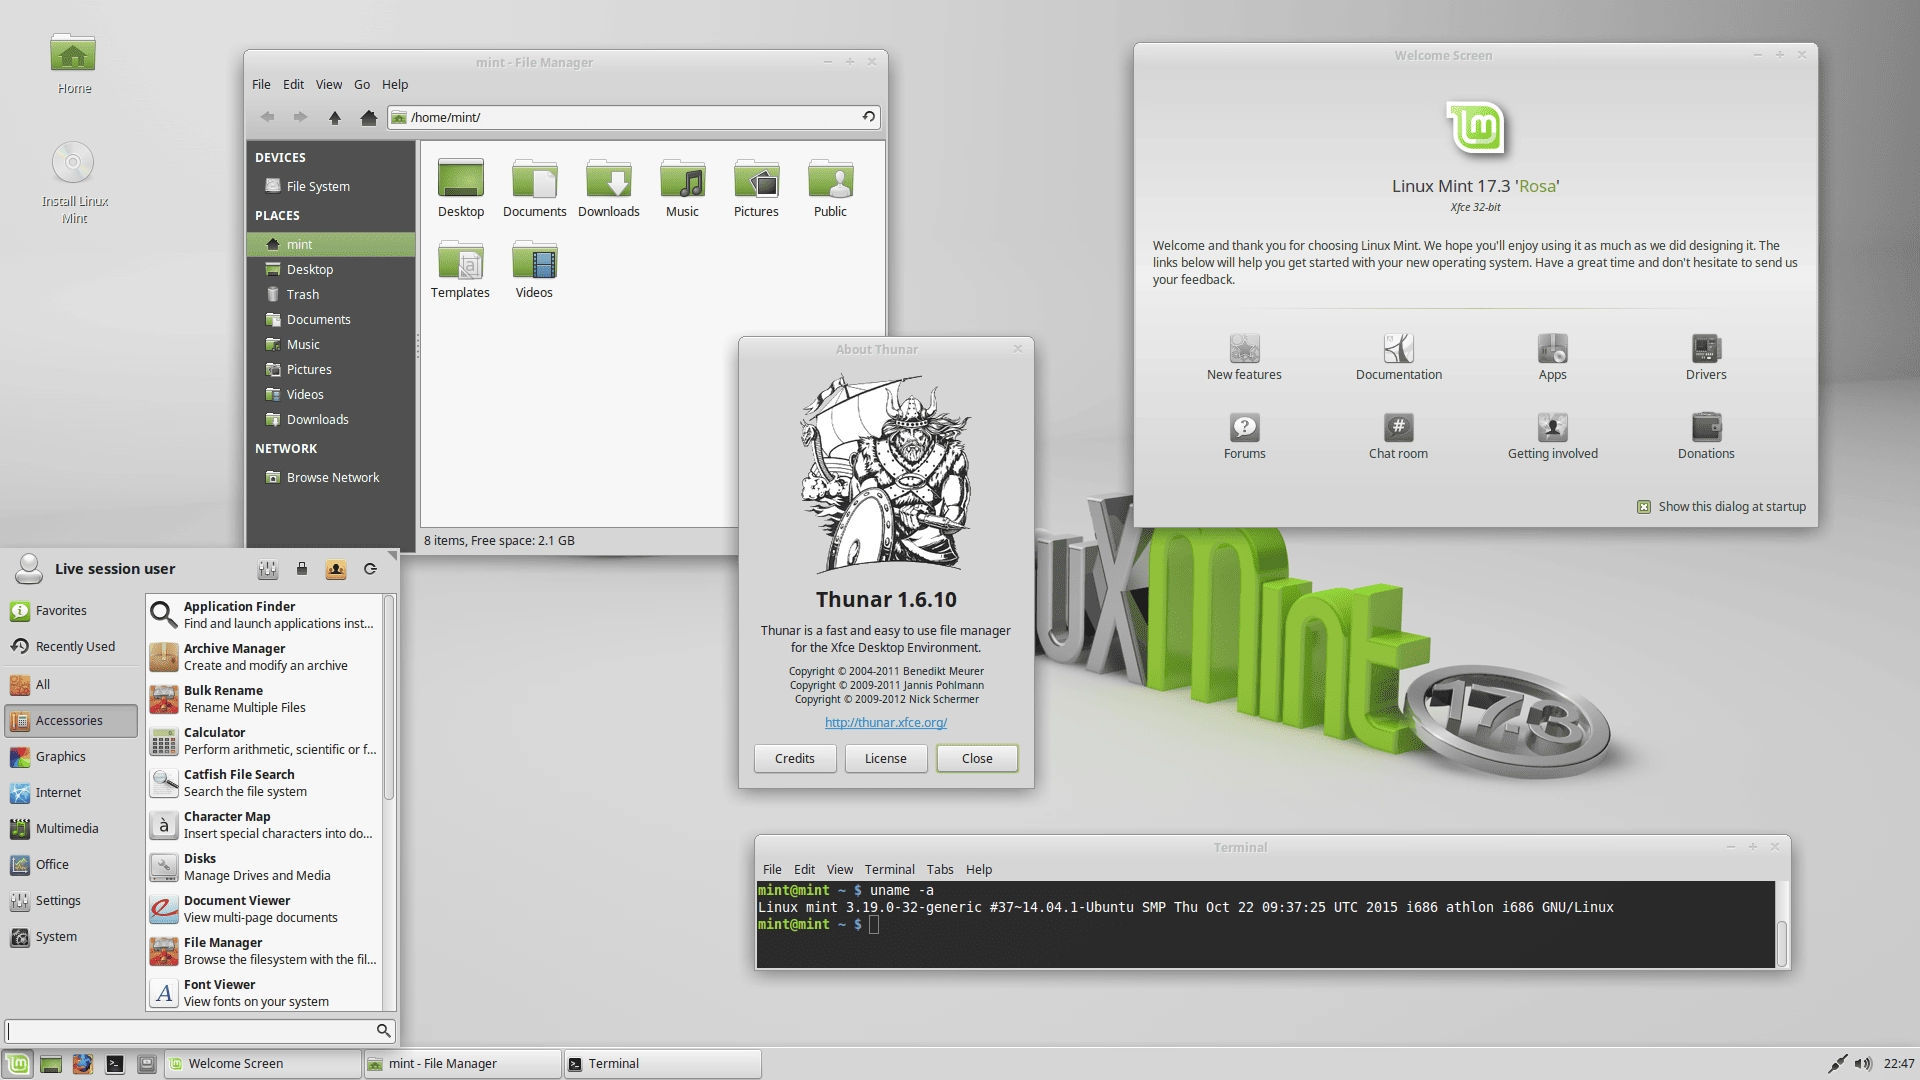Click the volume icon in system tray
1920x1080 pixels.
click(1863, 1064)
